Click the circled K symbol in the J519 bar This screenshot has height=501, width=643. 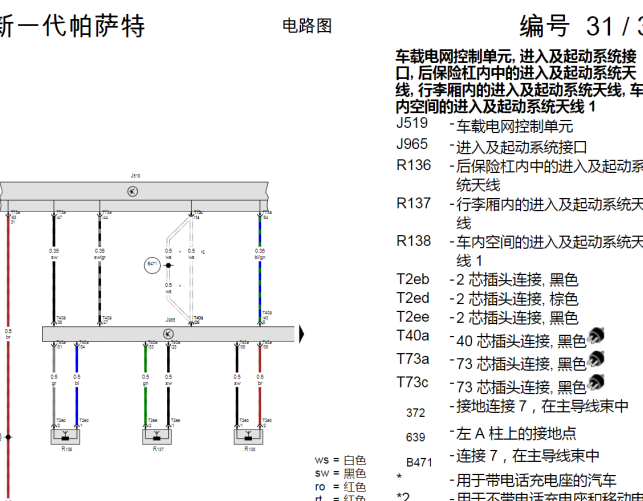click(x=132, y=191)
